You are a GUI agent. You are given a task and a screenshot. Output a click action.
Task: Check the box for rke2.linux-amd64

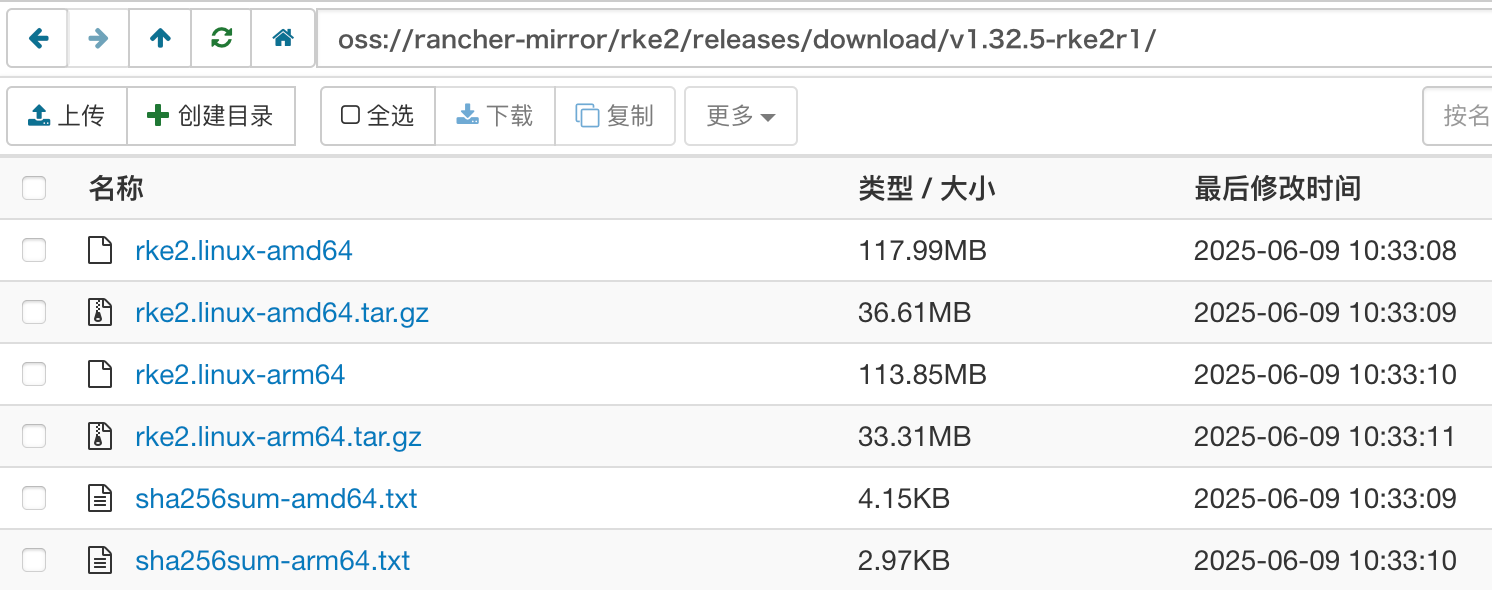coord(34,250)
